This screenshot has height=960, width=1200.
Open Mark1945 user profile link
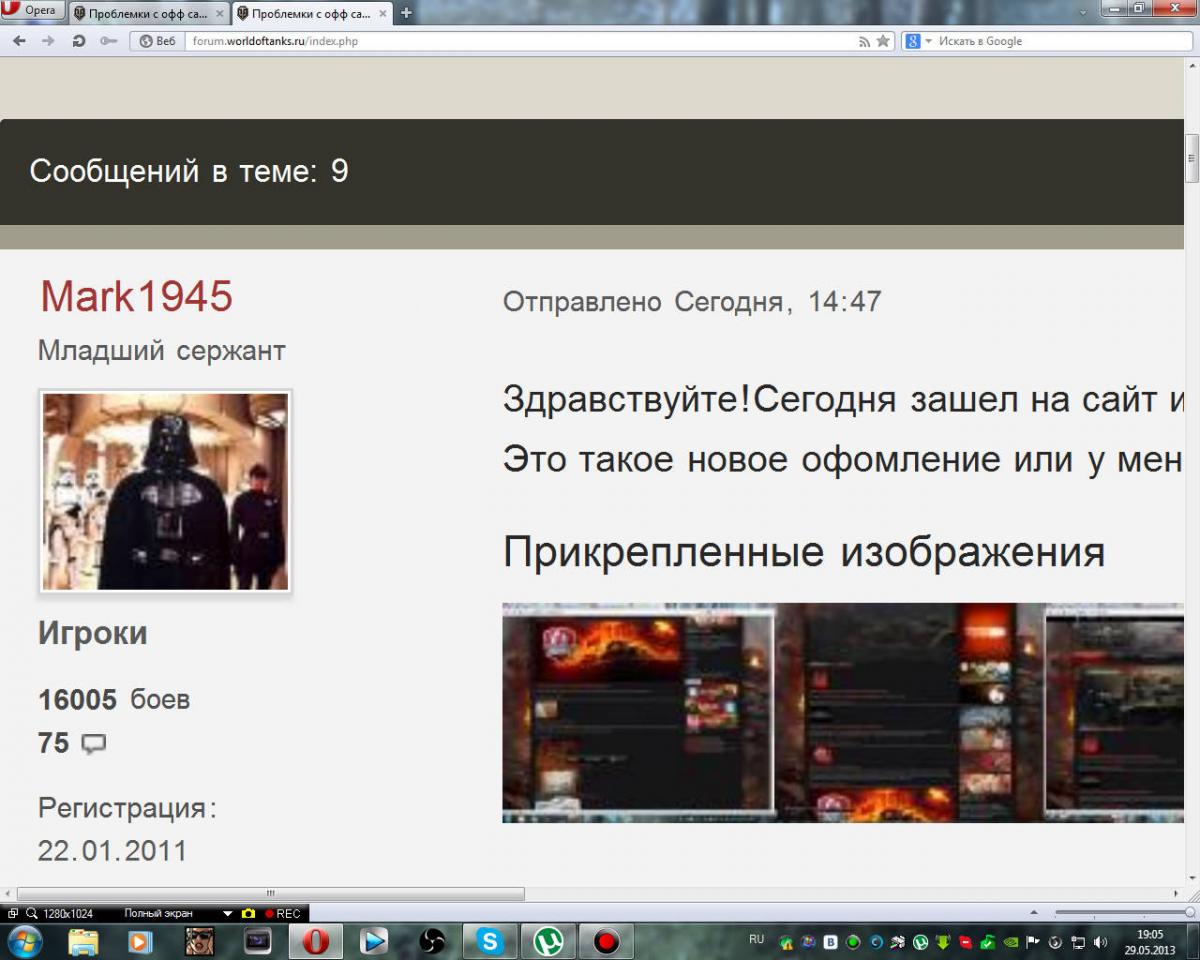point(136,296)
